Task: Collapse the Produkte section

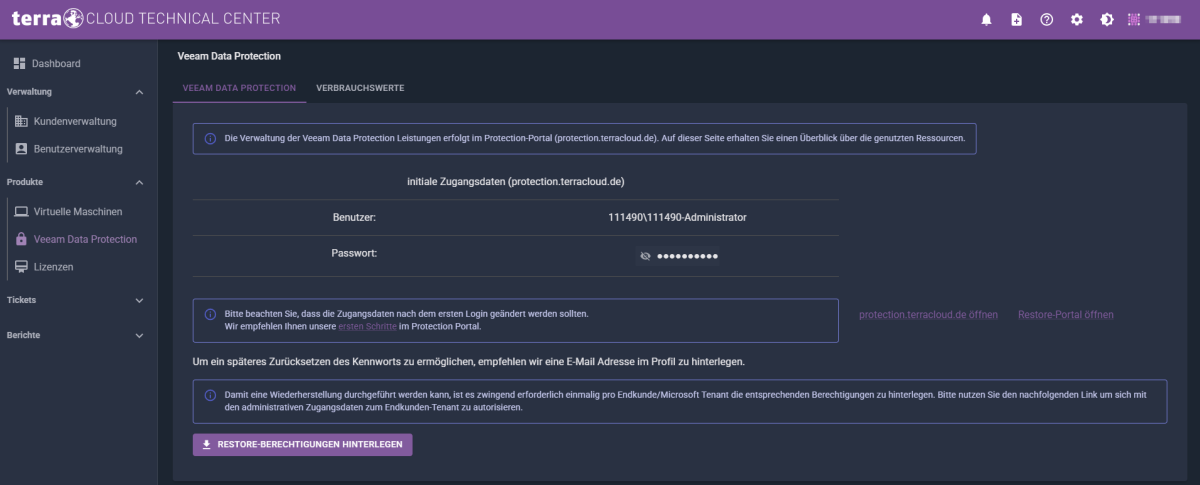Action: (139, 183)
